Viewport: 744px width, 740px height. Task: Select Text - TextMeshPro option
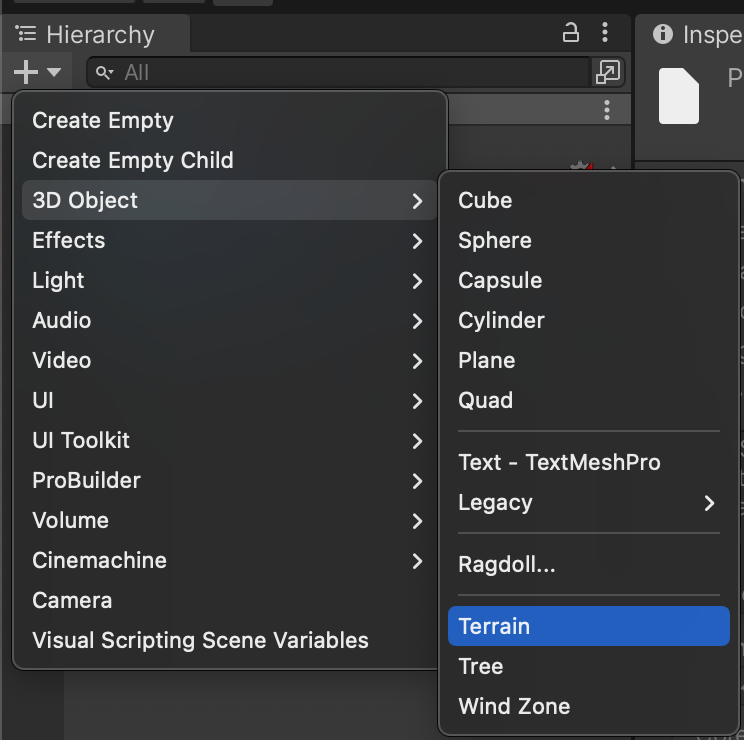(x=559, y=462)
